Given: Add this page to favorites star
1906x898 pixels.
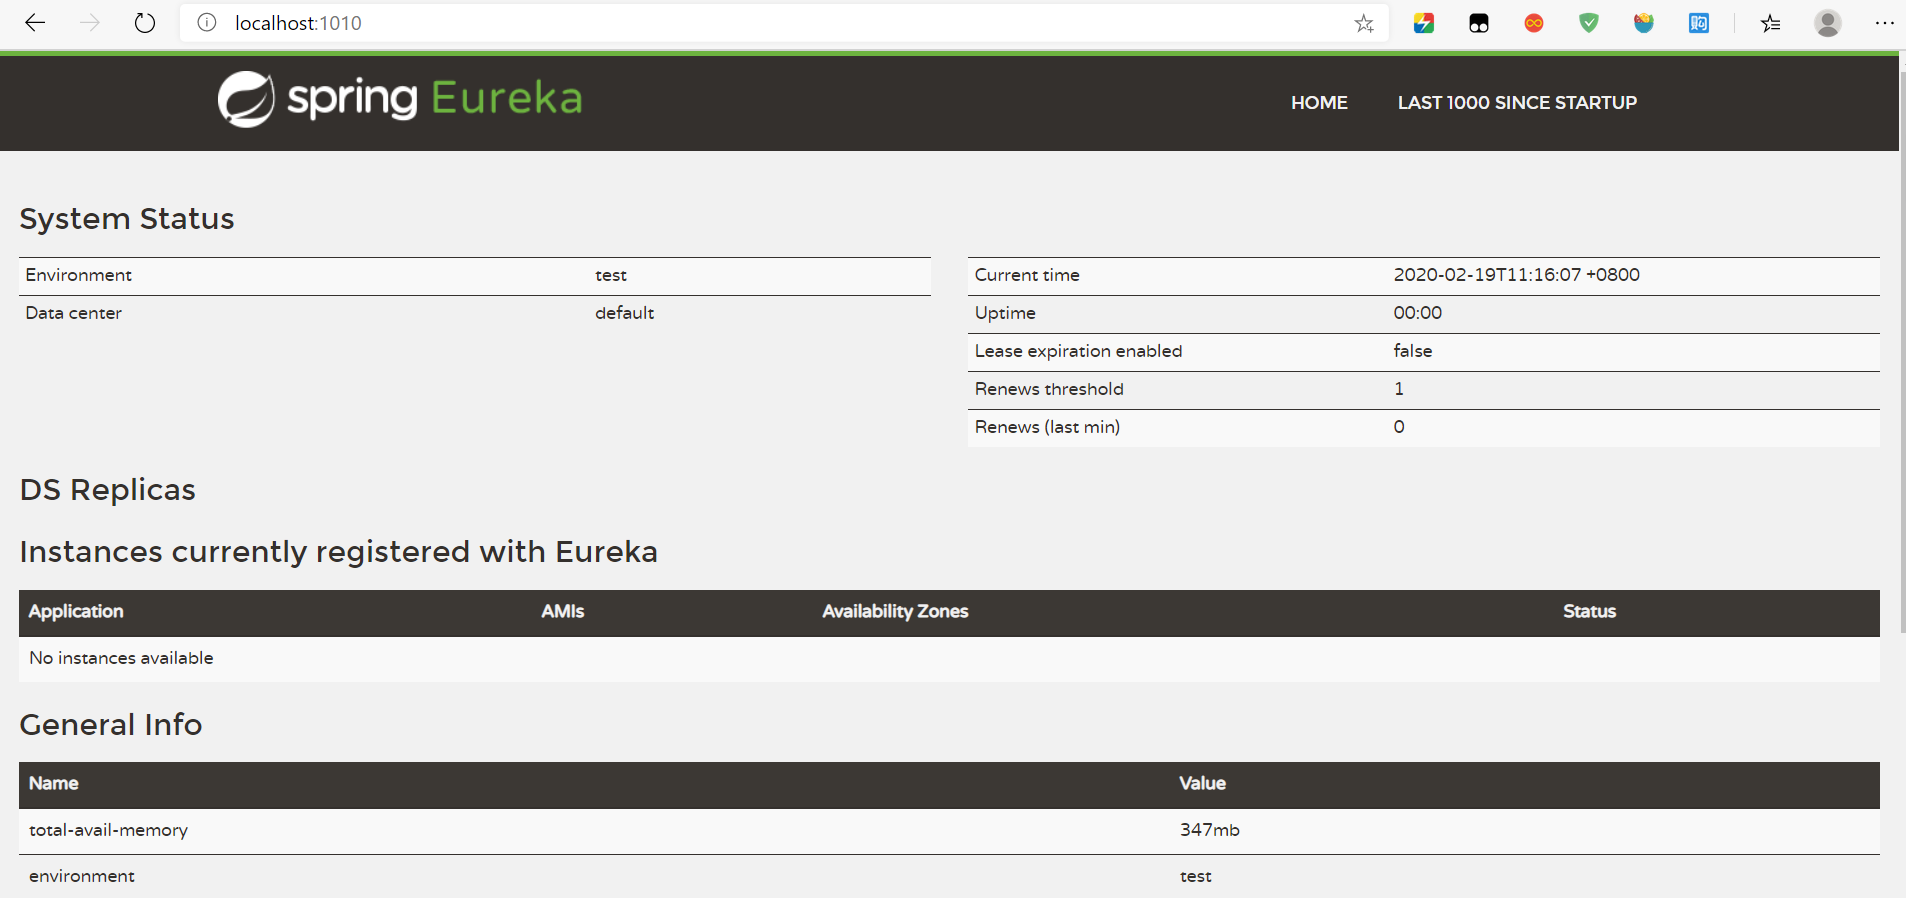Looking at the screenshot, I should (1364, 23).
